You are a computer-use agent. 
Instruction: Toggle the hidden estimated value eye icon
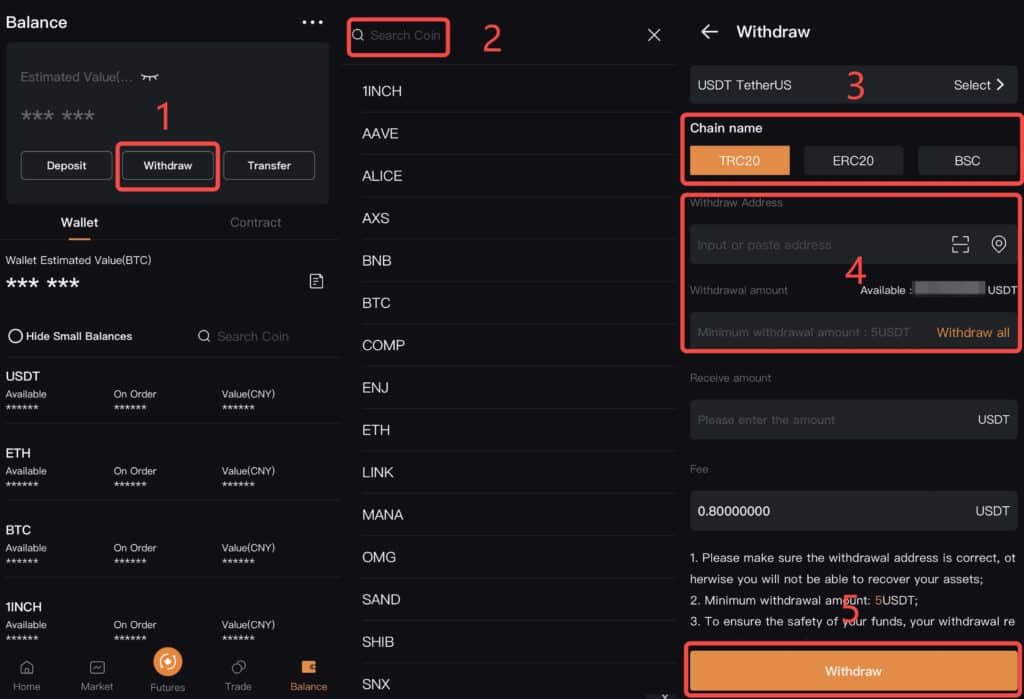(150, 77)
